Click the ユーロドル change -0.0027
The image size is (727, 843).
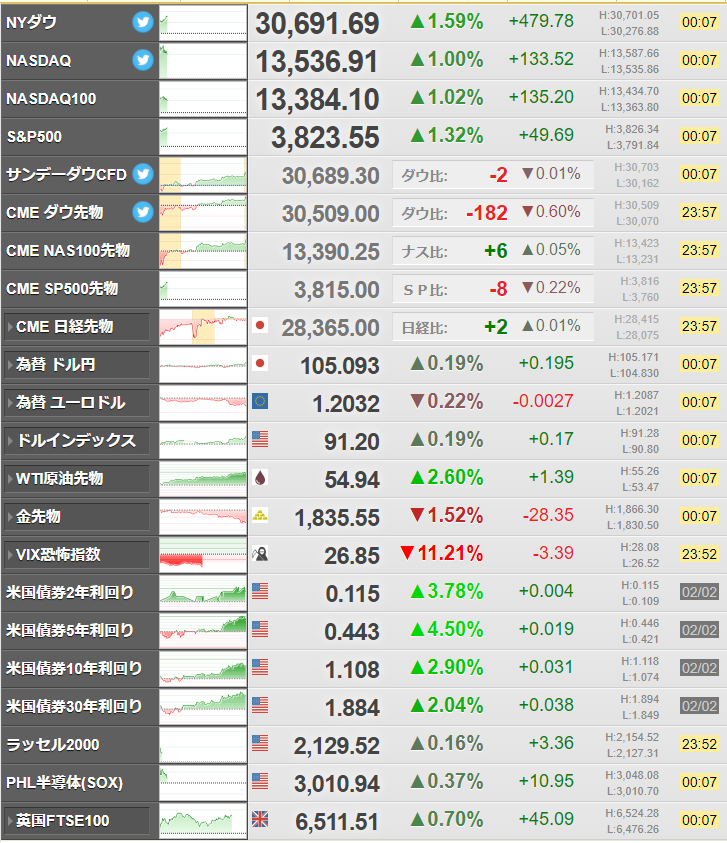pyautogui.click(x=543, y=401)
